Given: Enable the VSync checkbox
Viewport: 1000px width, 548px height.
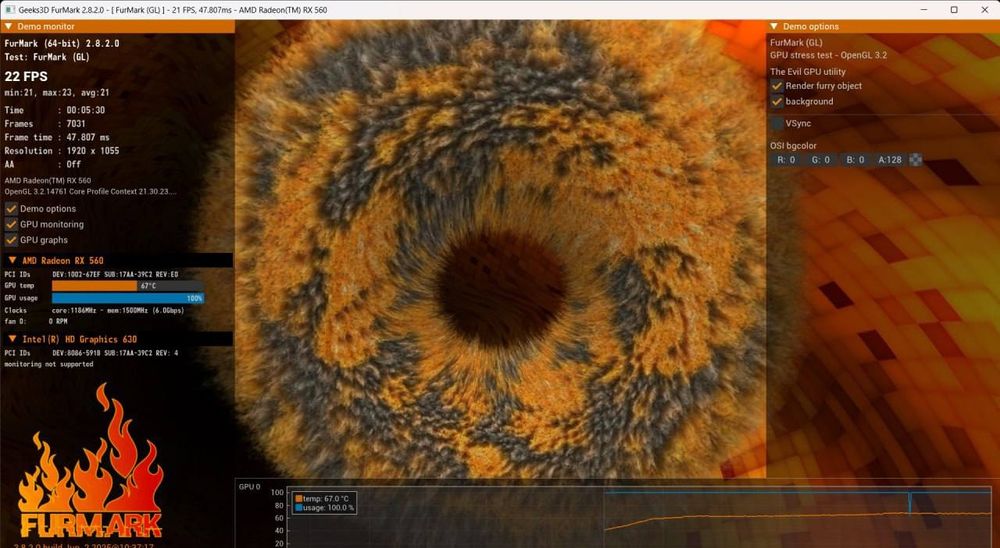Looking at the screenshot, I should click(777, 124).
